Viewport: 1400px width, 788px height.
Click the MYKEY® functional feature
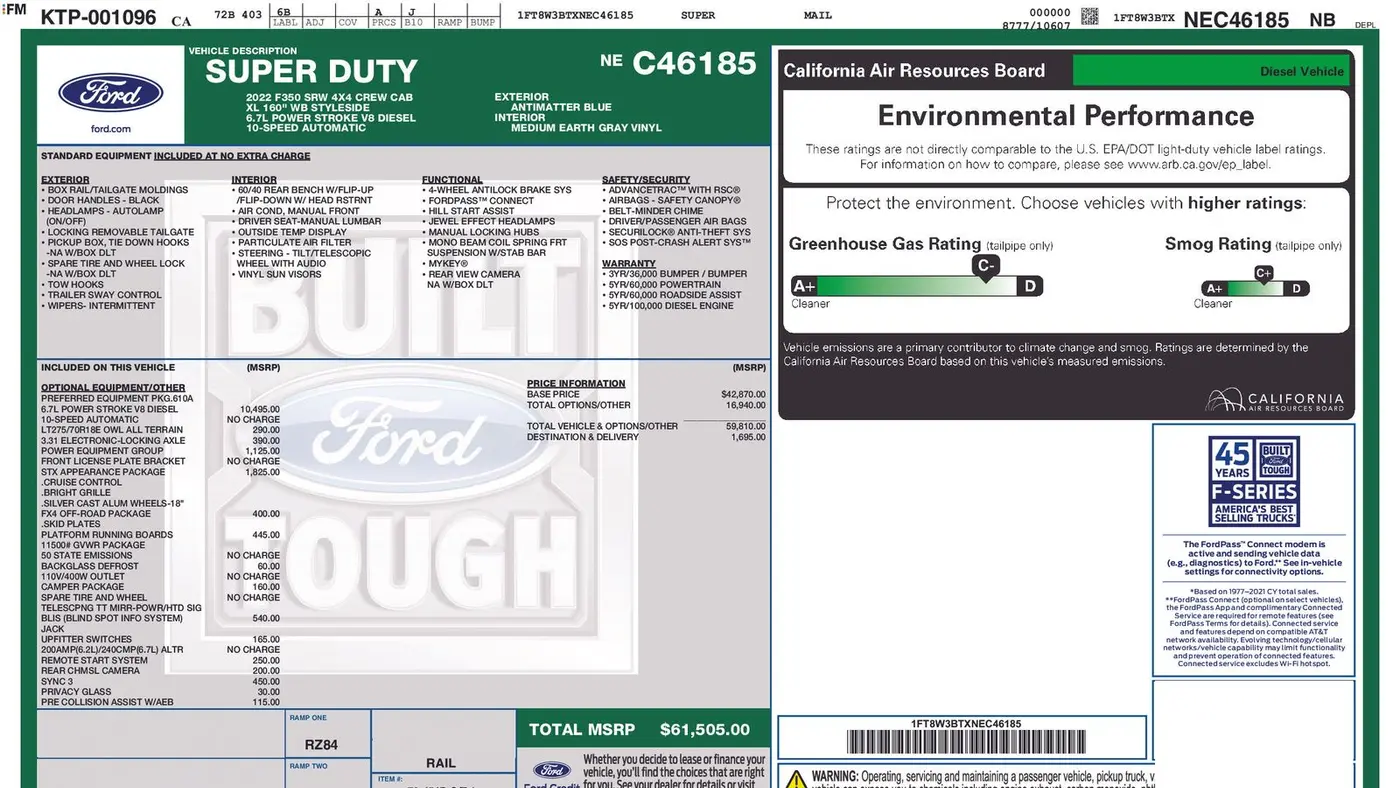pos(446,264)
